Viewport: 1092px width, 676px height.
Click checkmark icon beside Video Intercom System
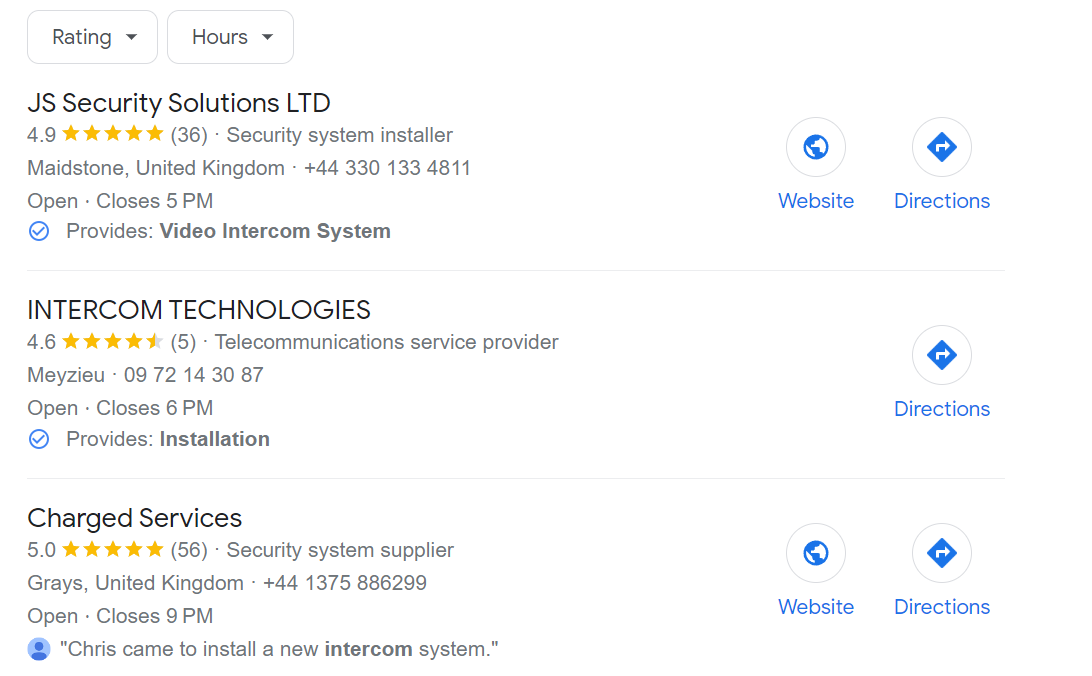(38, 231)
